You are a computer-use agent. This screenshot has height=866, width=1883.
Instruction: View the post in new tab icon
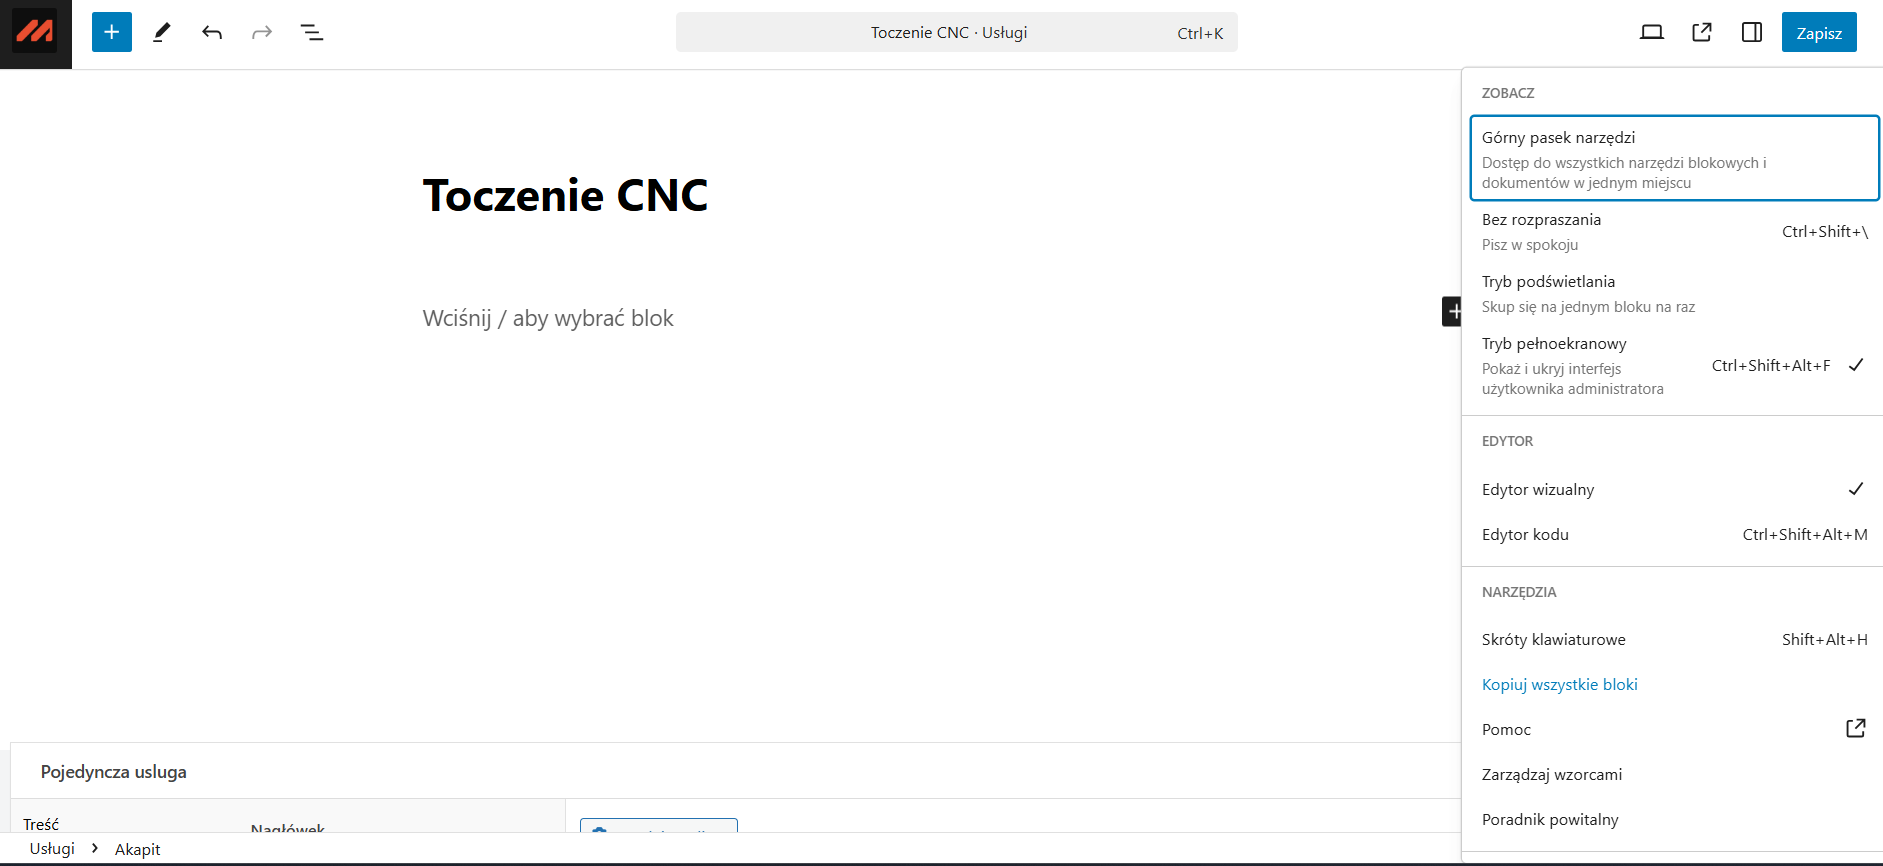coord(1702,32)
